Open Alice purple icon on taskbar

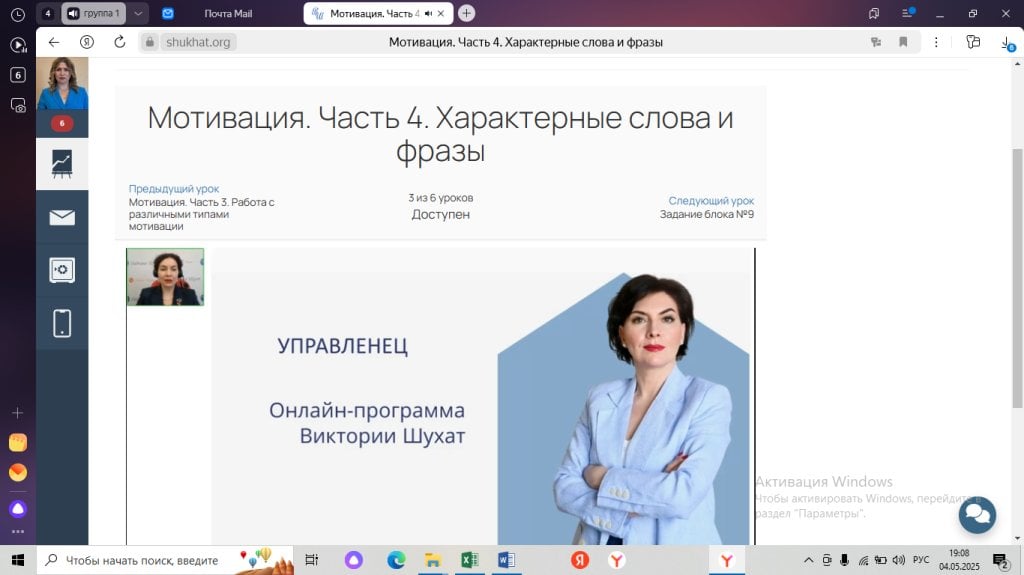354,560
